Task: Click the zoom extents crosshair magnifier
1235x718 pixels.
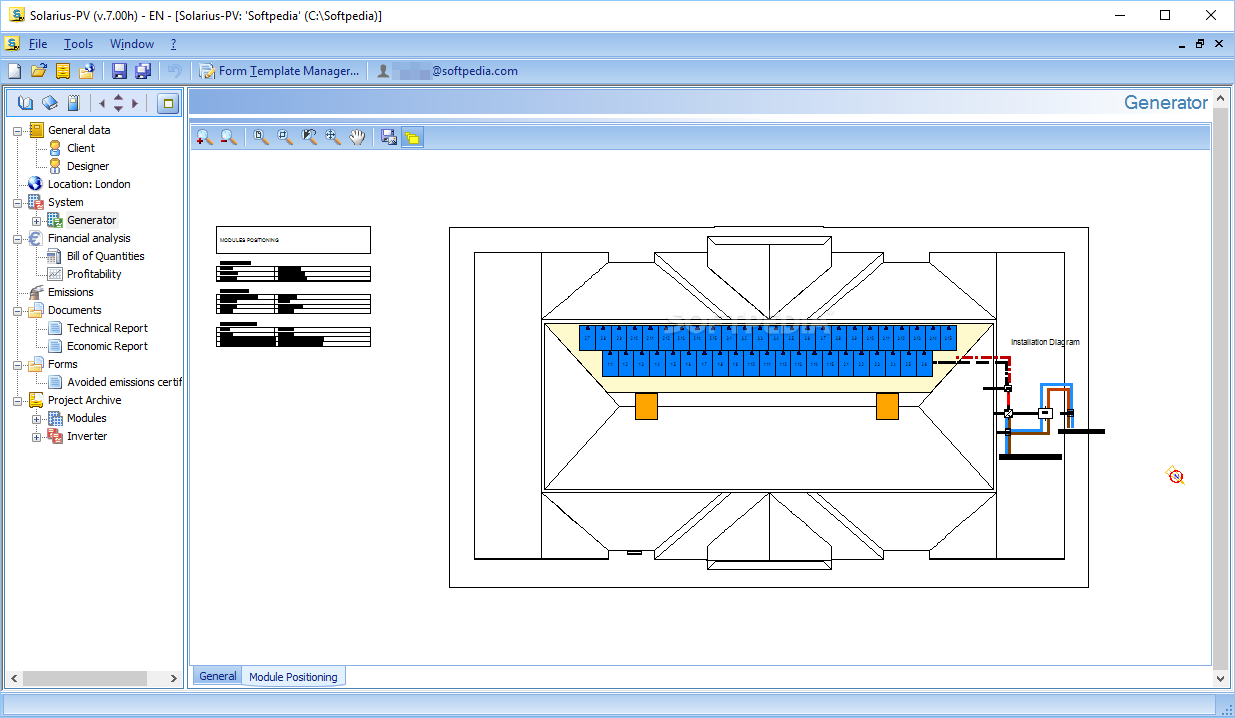Action: click(333, 138)
